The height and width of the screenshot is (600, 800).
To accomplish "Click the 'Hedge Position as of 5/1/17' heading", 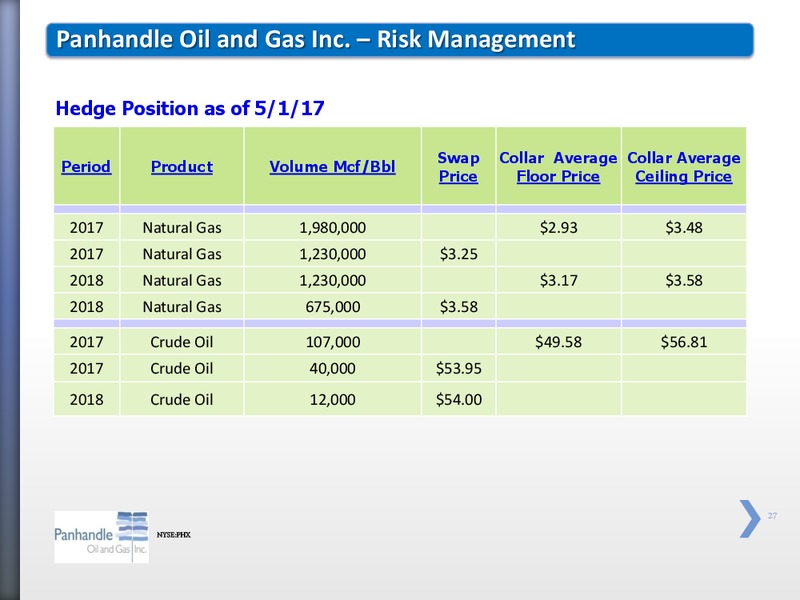I will [x=190, y=108].
